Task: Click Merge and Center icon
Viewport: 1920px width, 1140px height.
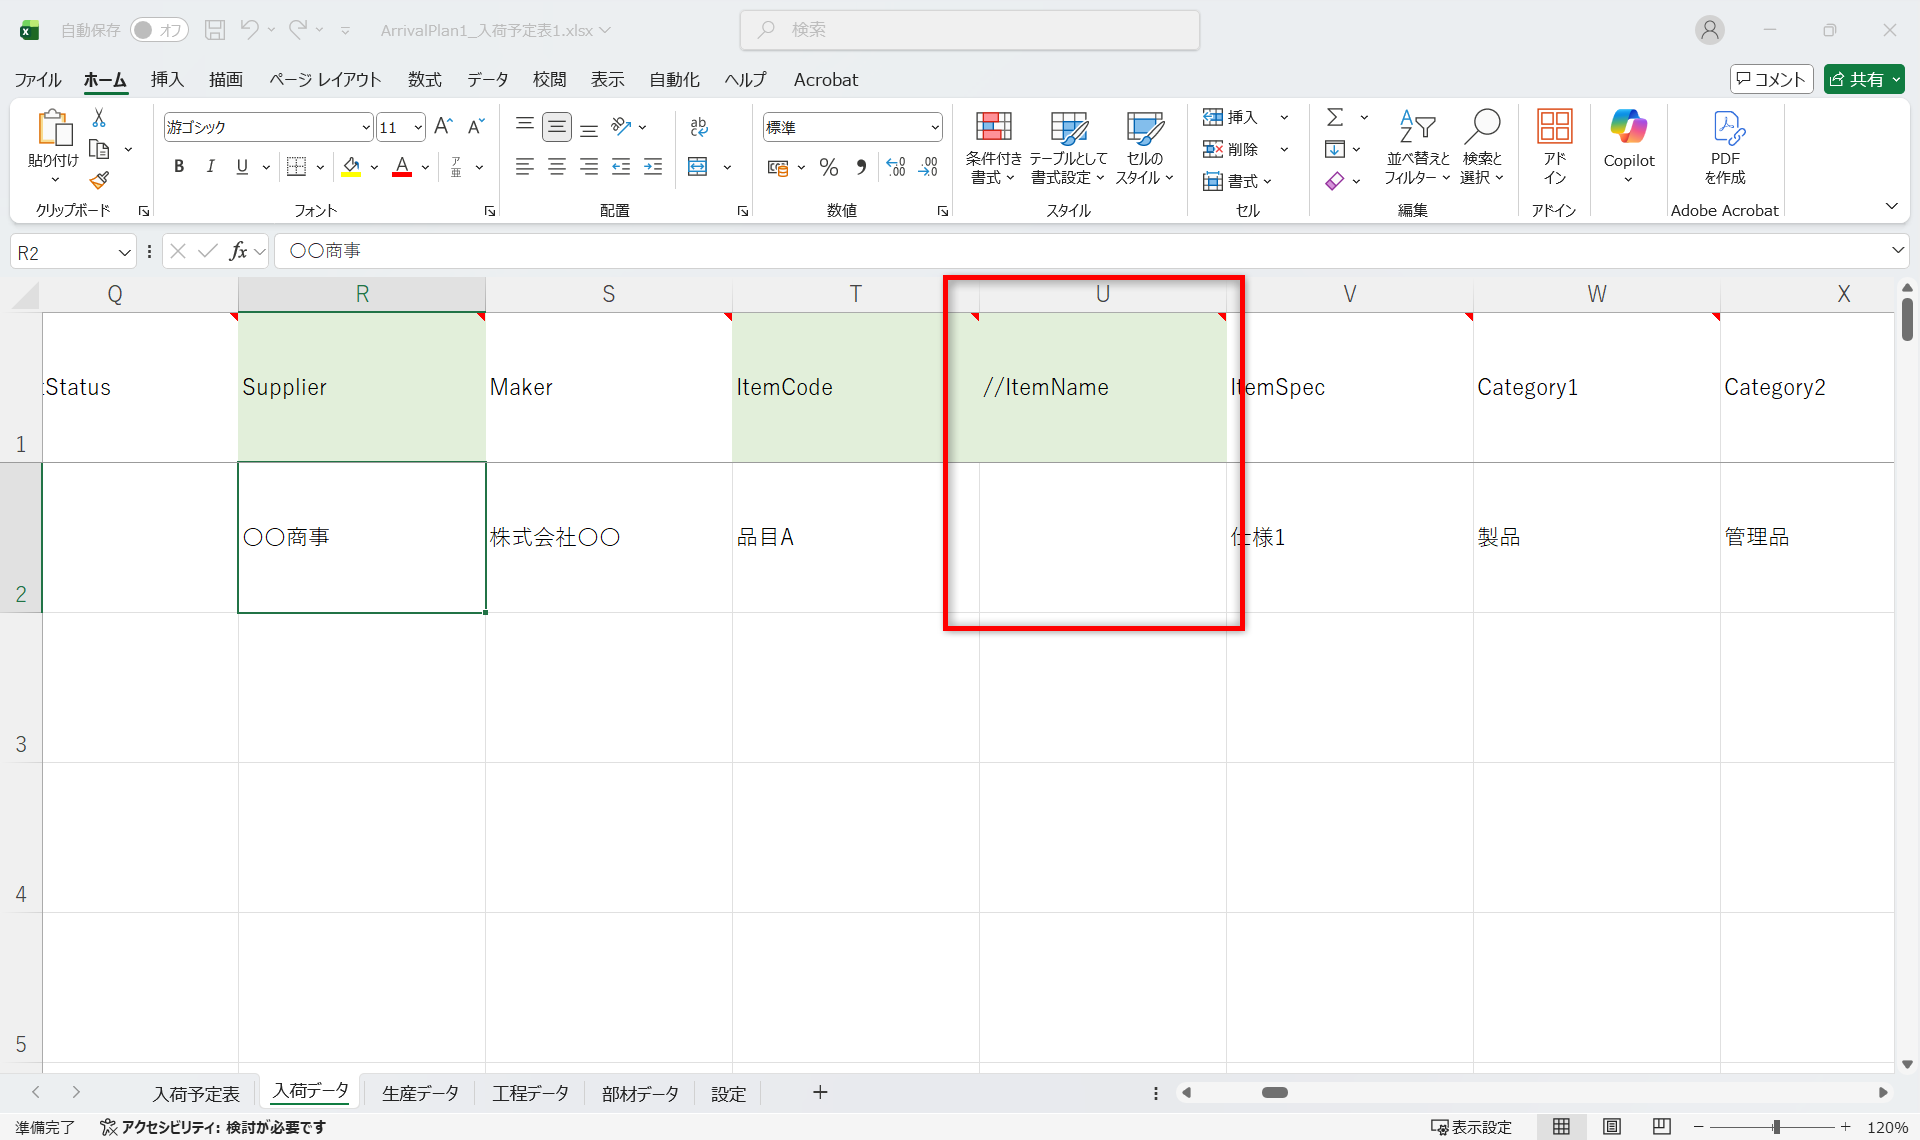Action: click(x=698, y=168)
